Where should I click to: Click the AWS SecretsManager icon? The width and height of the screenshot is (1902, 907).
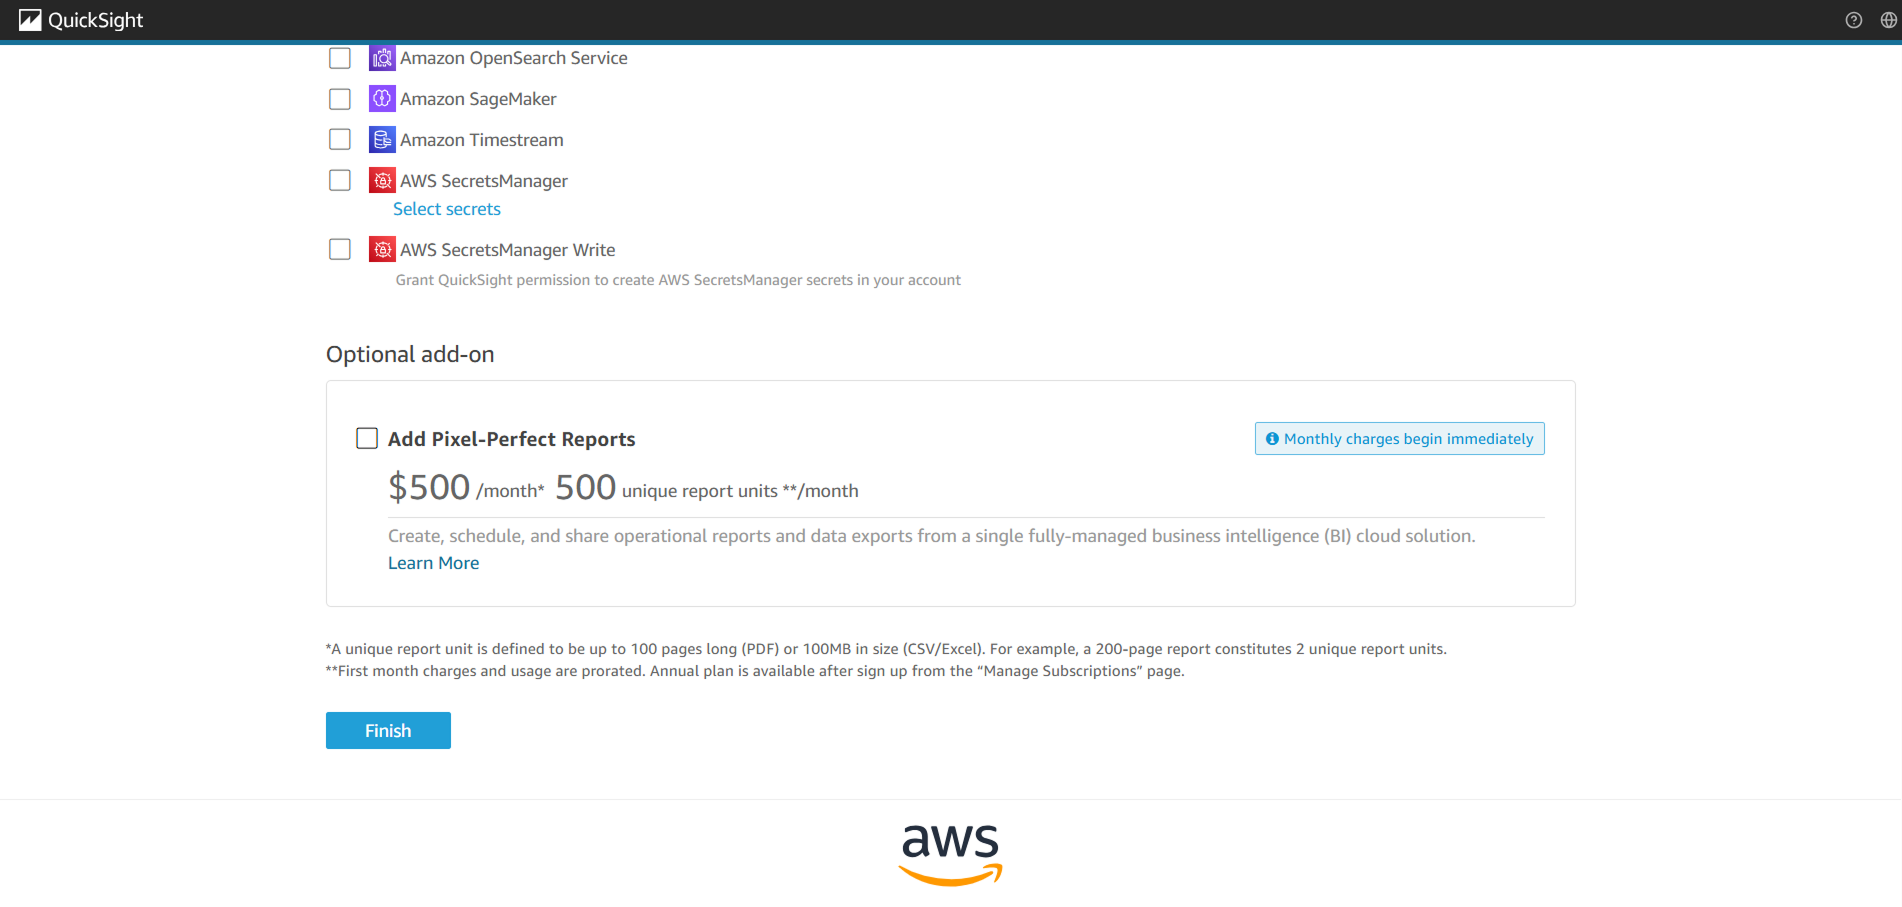(382, 181)
